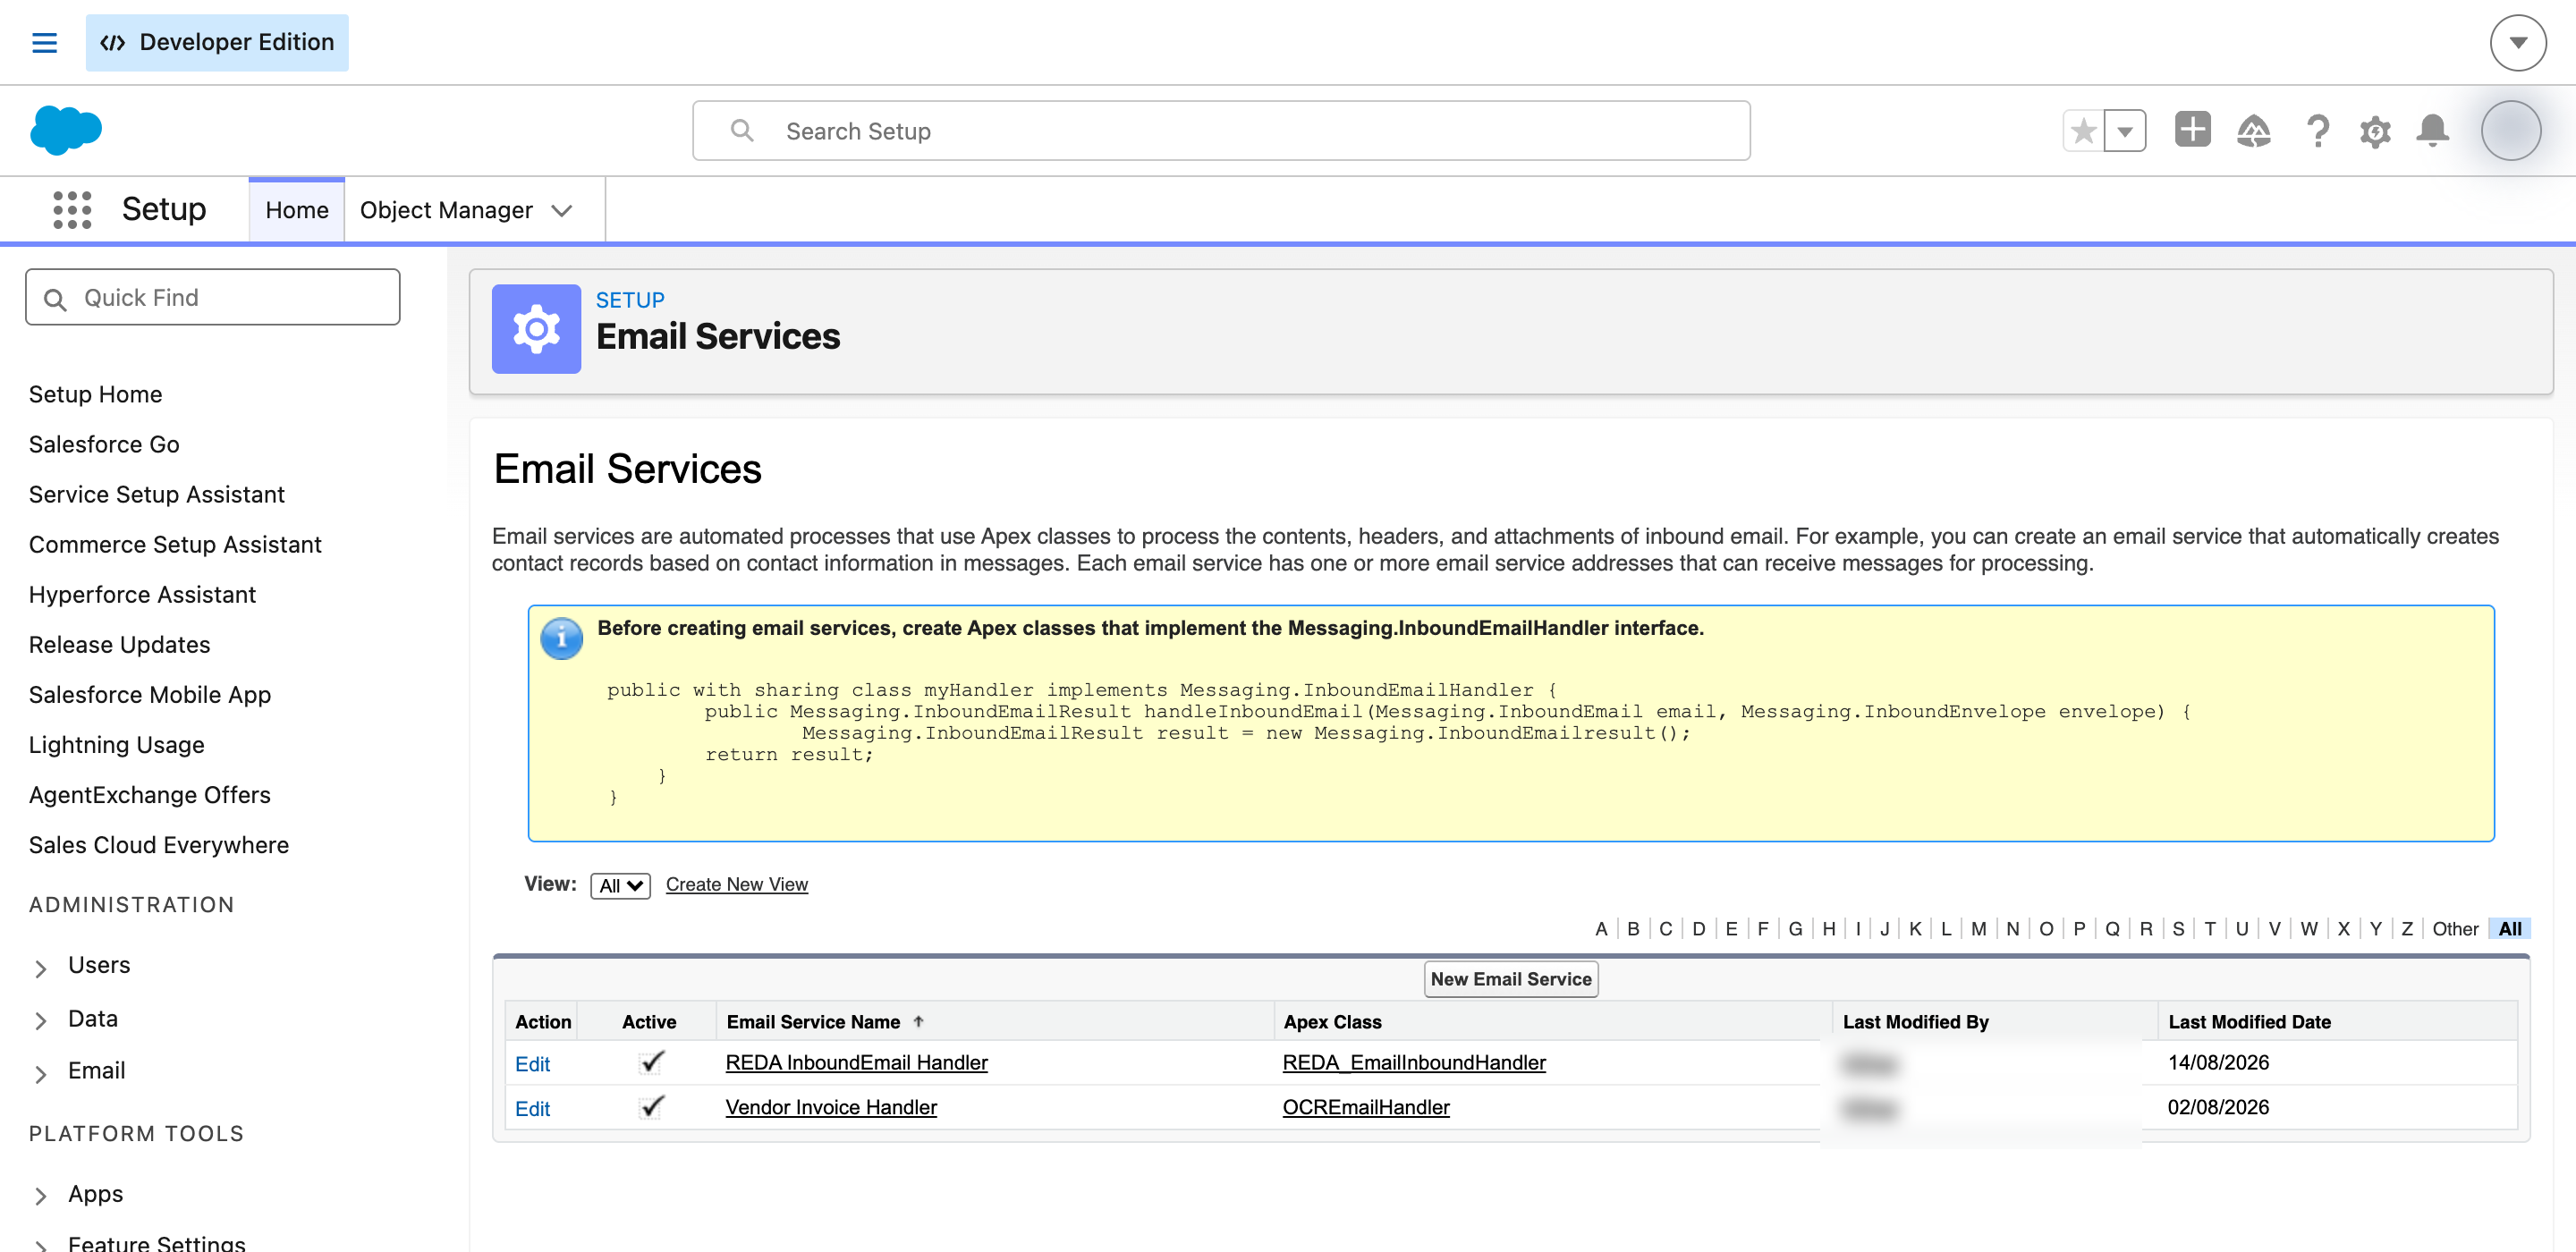Open the setup gear icon
Viewport: 2576px width, 1252px height.
coord(2375,131)
